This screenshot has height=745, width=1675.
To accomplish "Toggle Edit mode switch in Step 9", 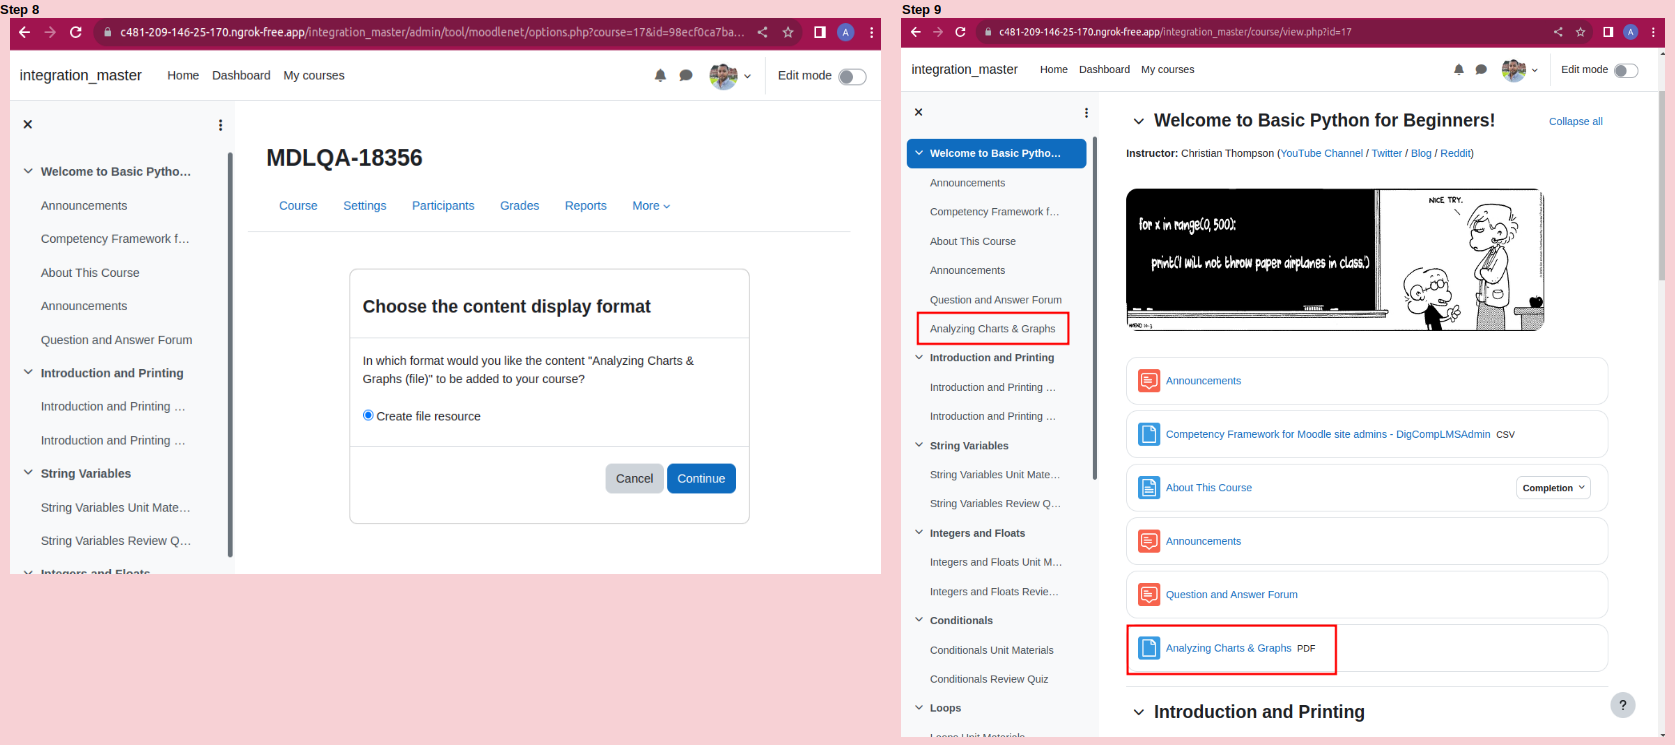I will click(x=1626, y=70).
